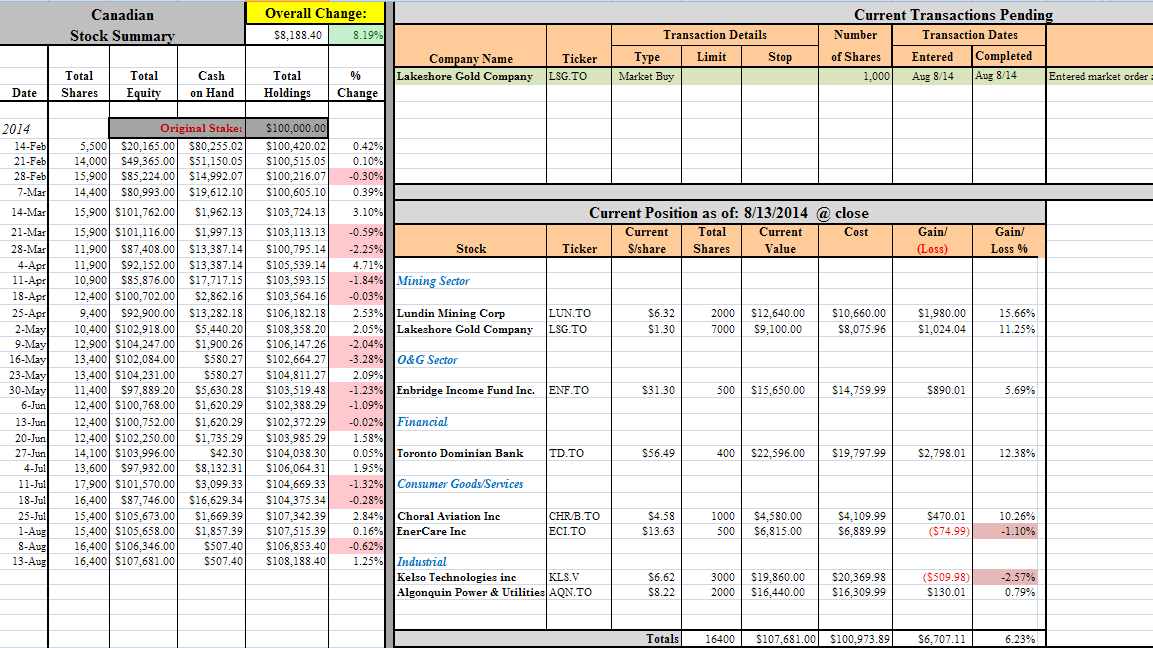Select Lakeshore Gold's $9,100.00 current value

tap(779, 330)
